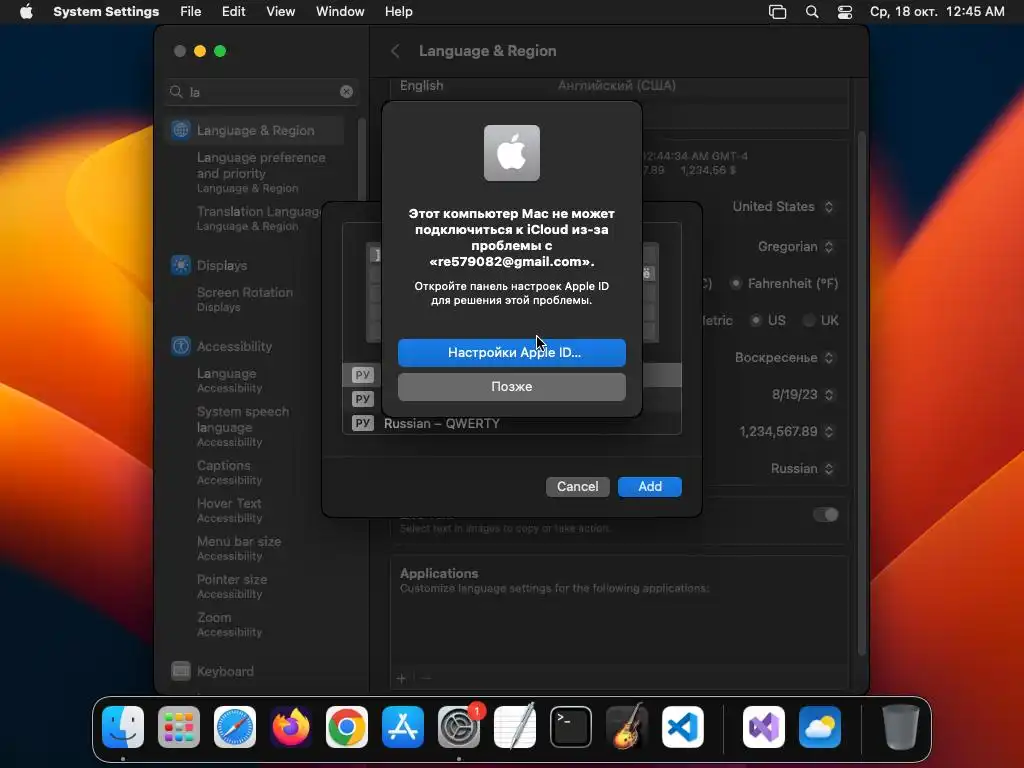
Task: Click the Позже button
Action: [x=511, y=387]
